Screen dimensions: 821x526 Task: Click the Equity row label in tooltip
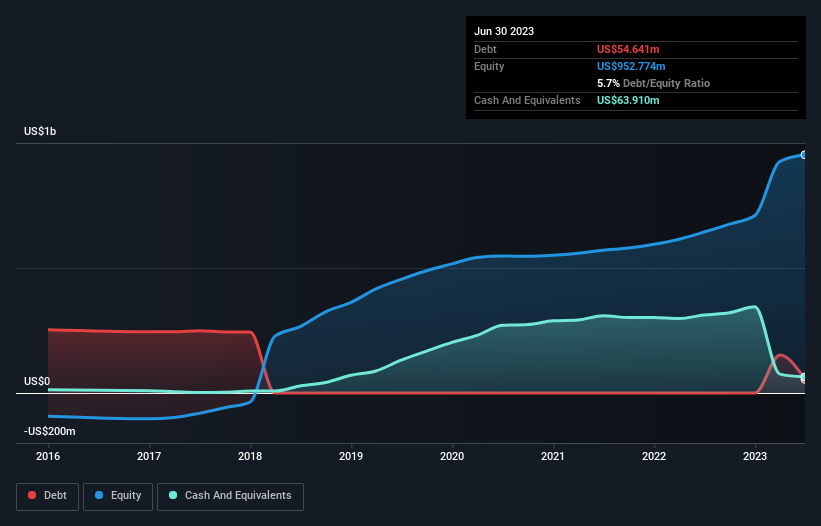tap(489, 66)
